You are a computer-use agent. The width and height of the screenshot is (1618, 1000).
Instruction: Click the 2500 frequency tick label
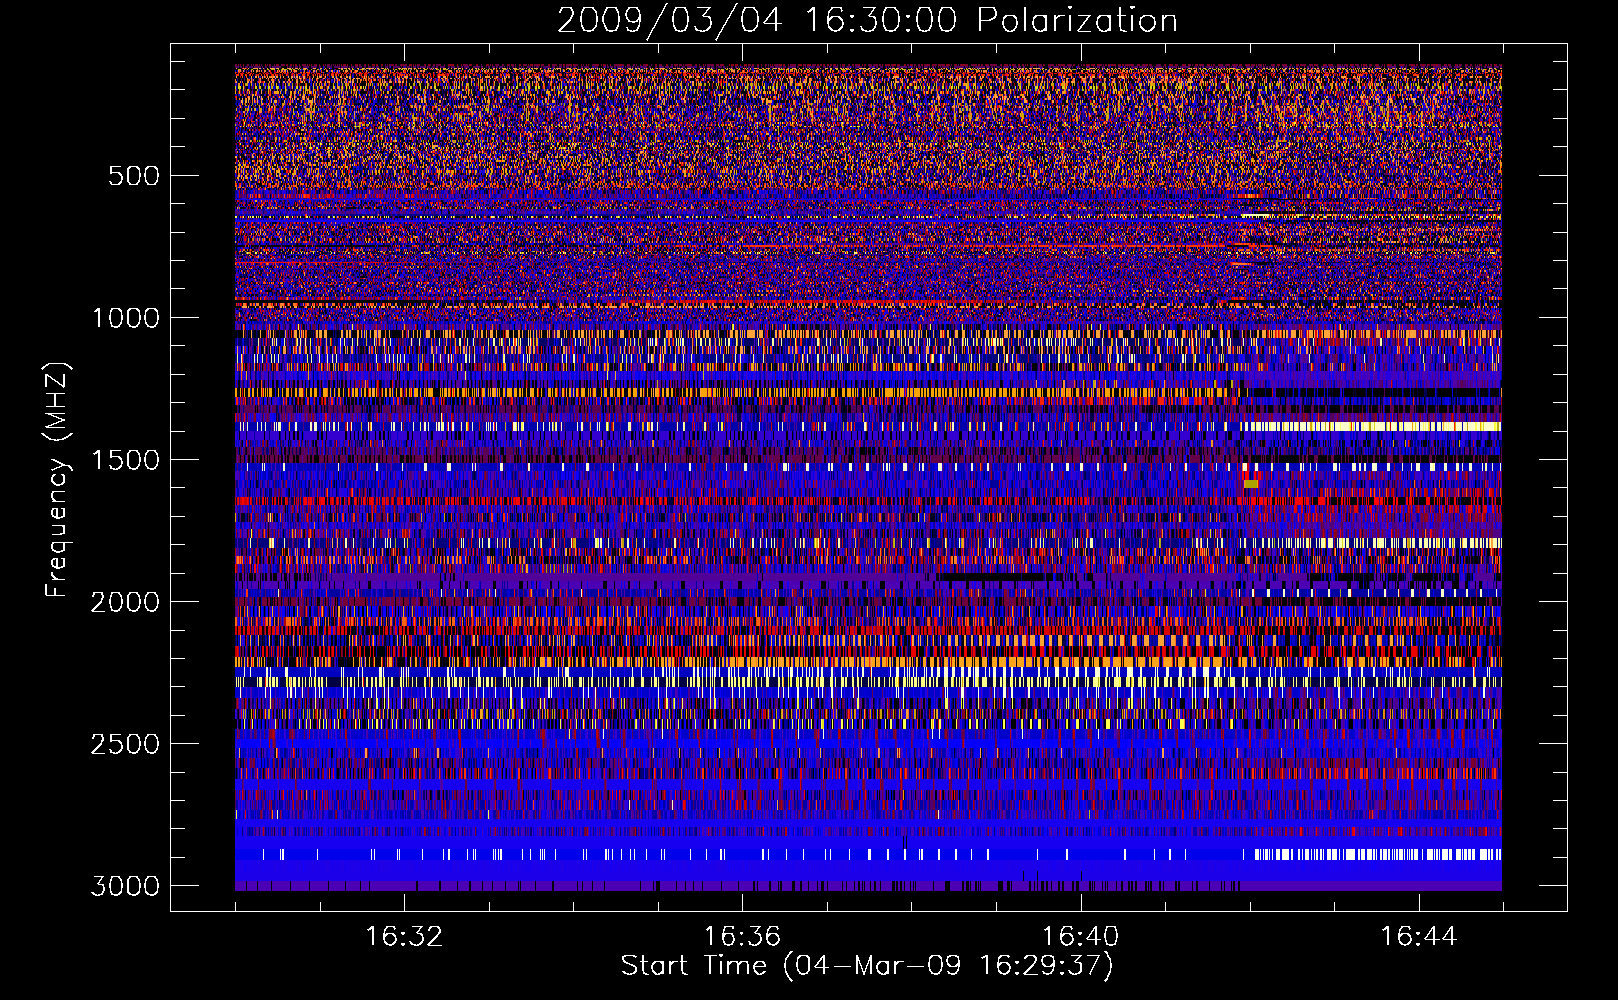click(x=125, y=744)
